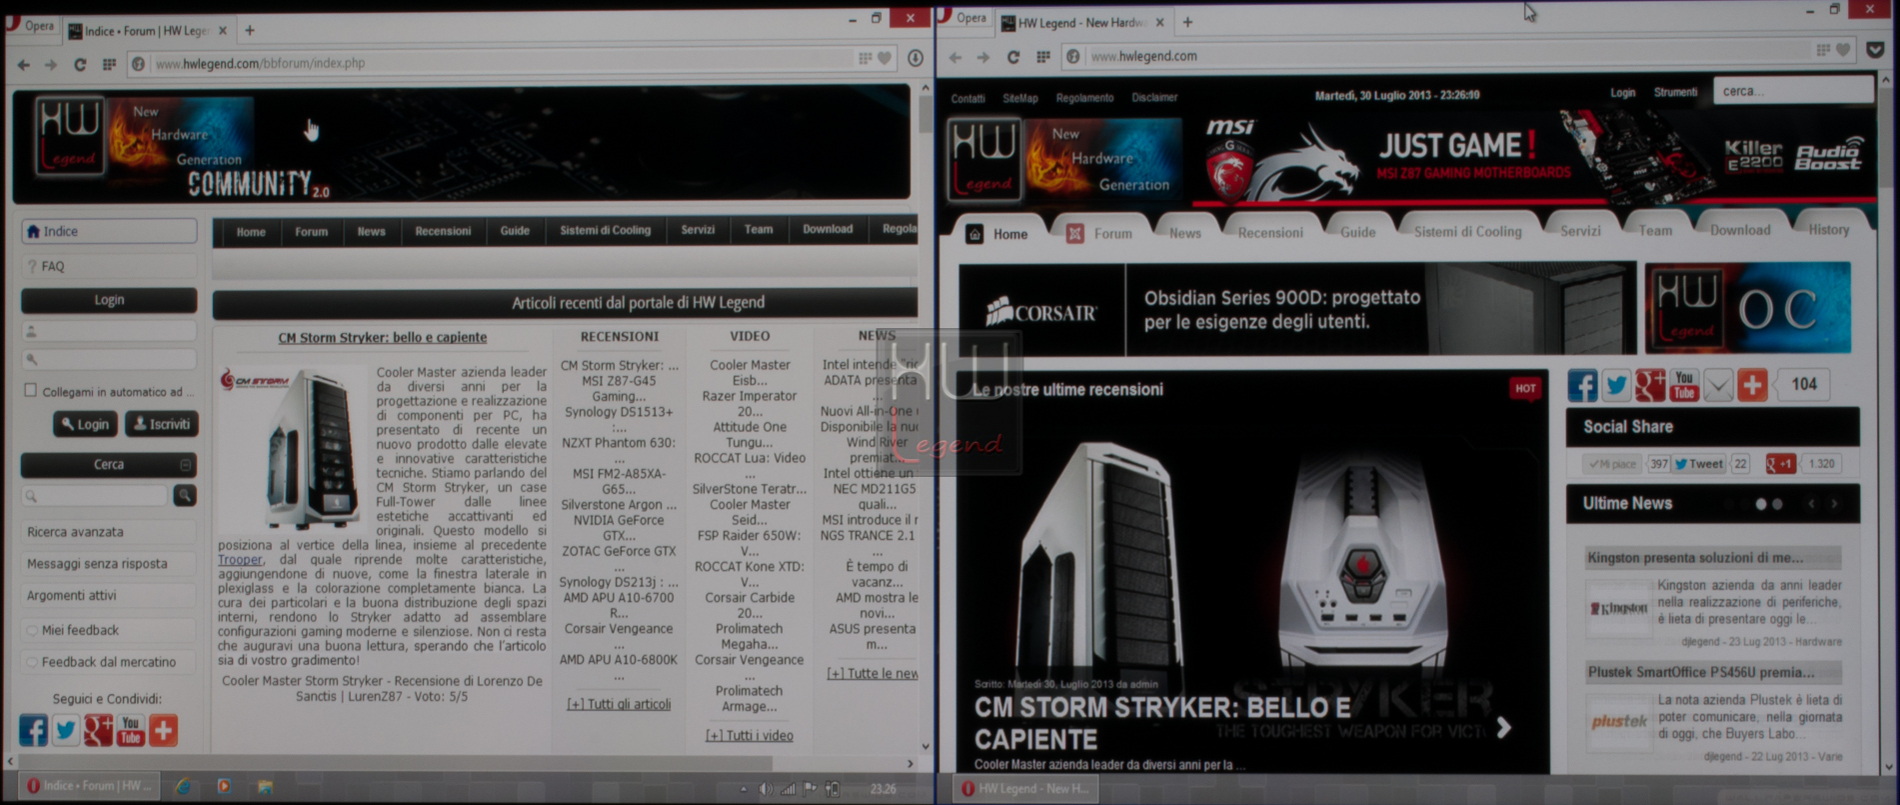
Task: Open Speed Dial grid in left window toolbar
Action: coord(109,64)
